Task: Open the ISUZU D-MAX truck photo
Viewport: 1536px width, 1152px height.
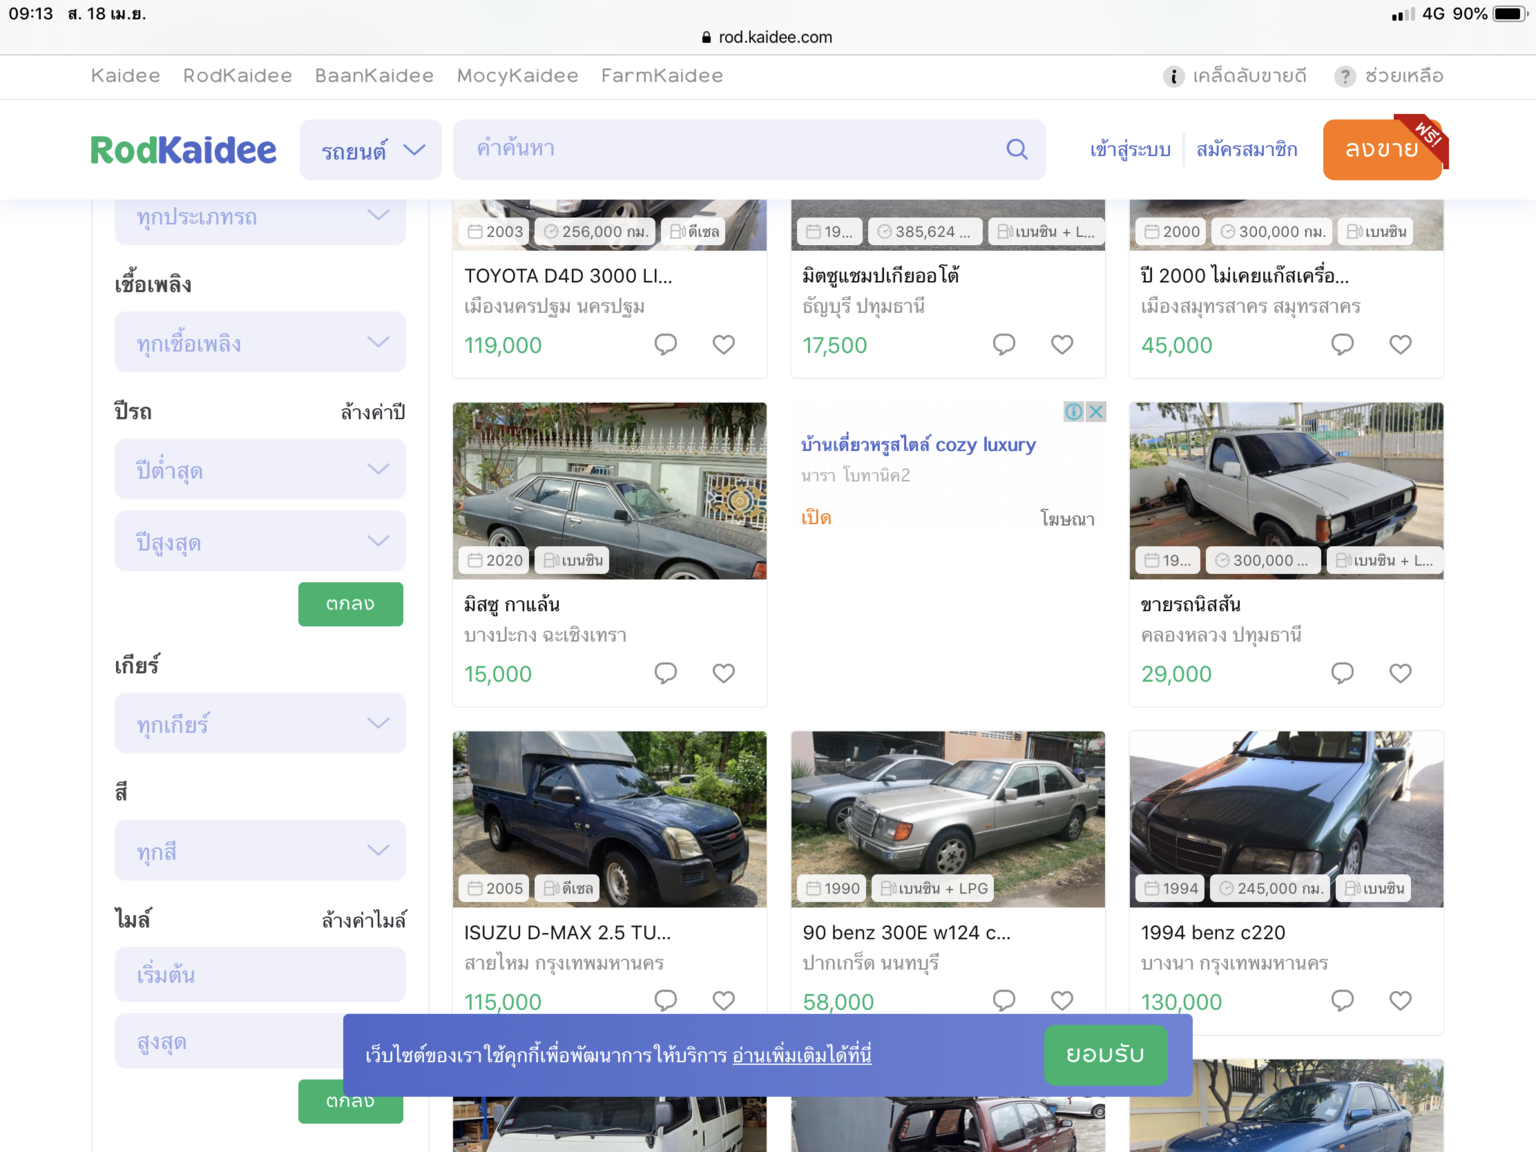Action: click(x=610, y=819)
